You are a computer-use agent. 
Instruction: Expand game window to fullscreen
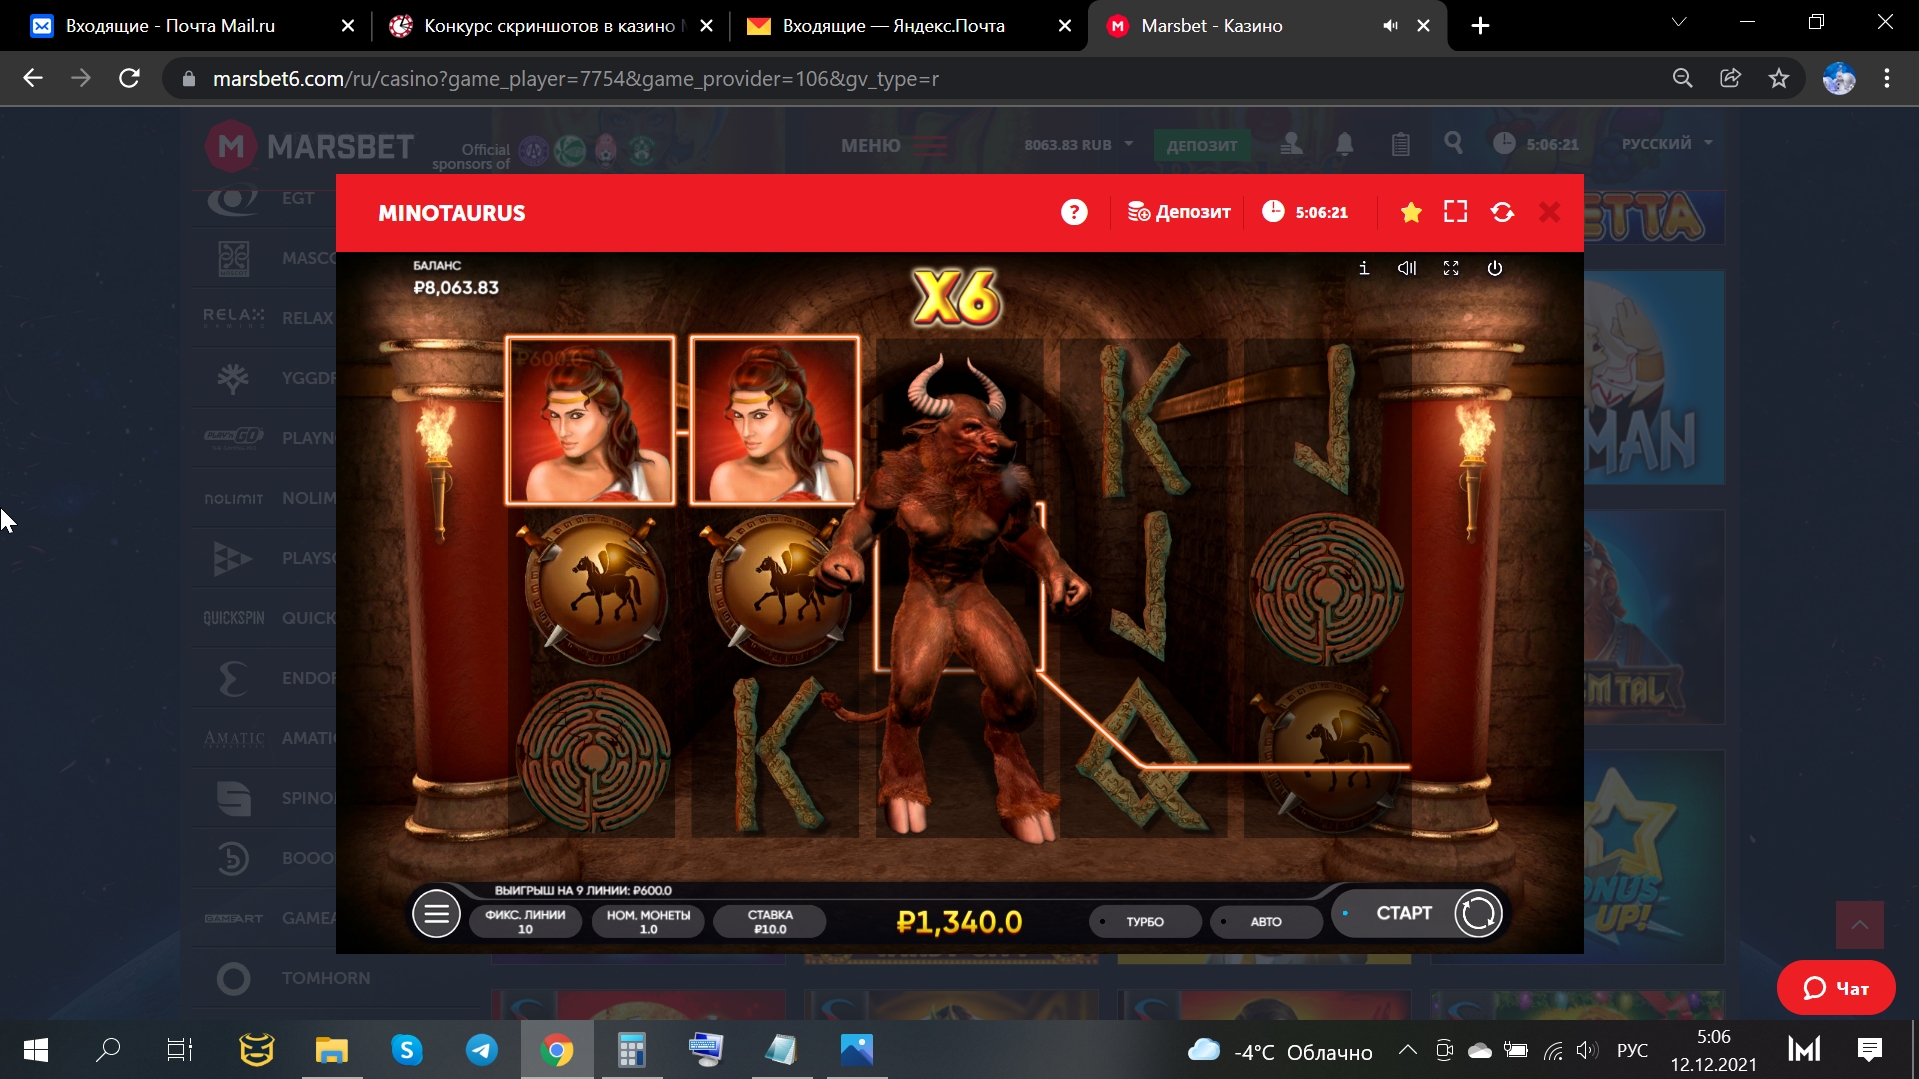(x=1455, y=212)
